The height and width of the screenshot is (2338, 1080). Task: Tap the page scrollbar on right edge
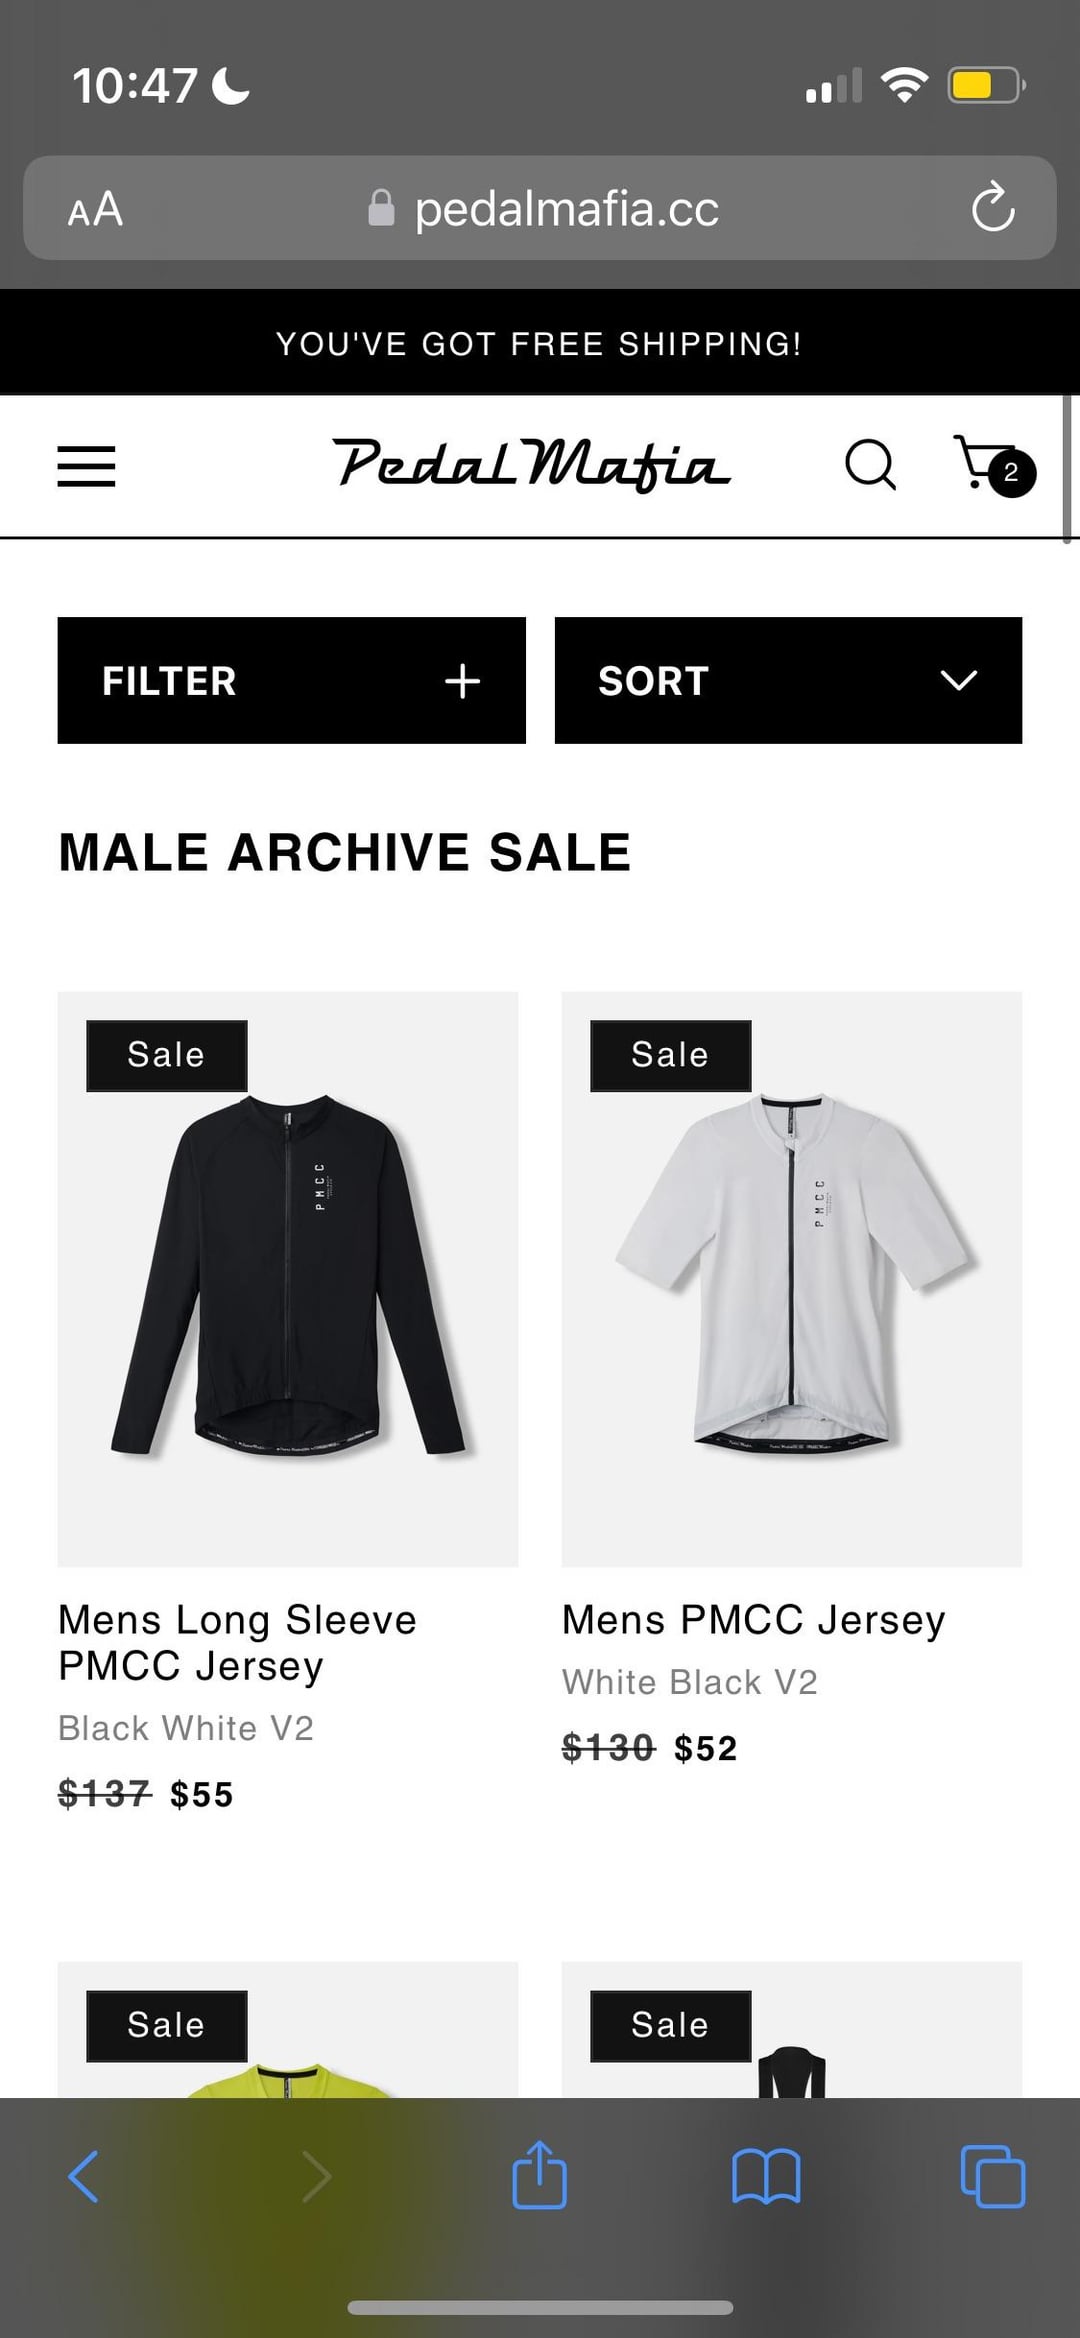(x=1067, y=470)
